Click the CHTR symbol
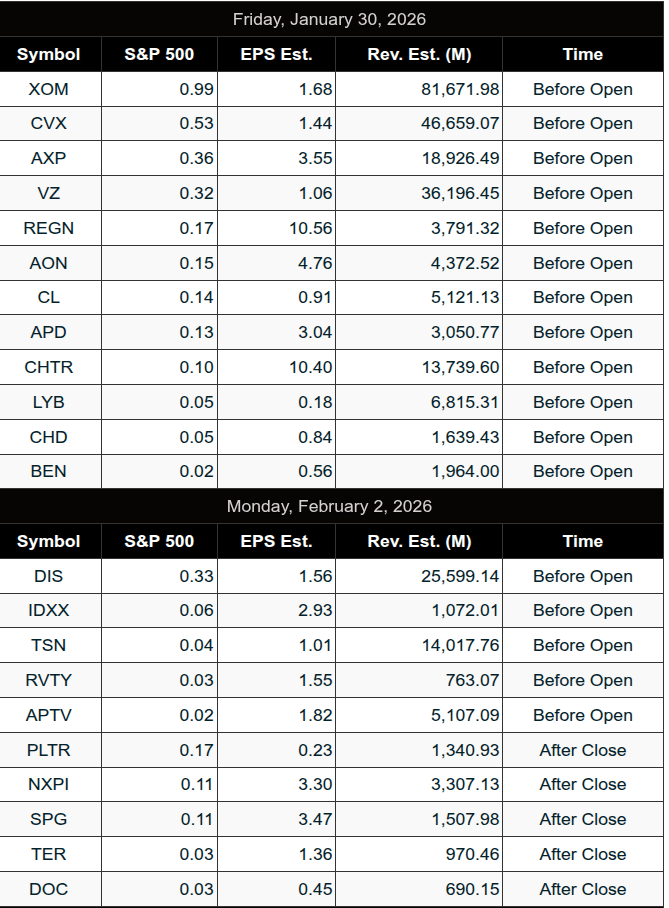This screenshot has width=669, height=908. (x=49, y=367)
